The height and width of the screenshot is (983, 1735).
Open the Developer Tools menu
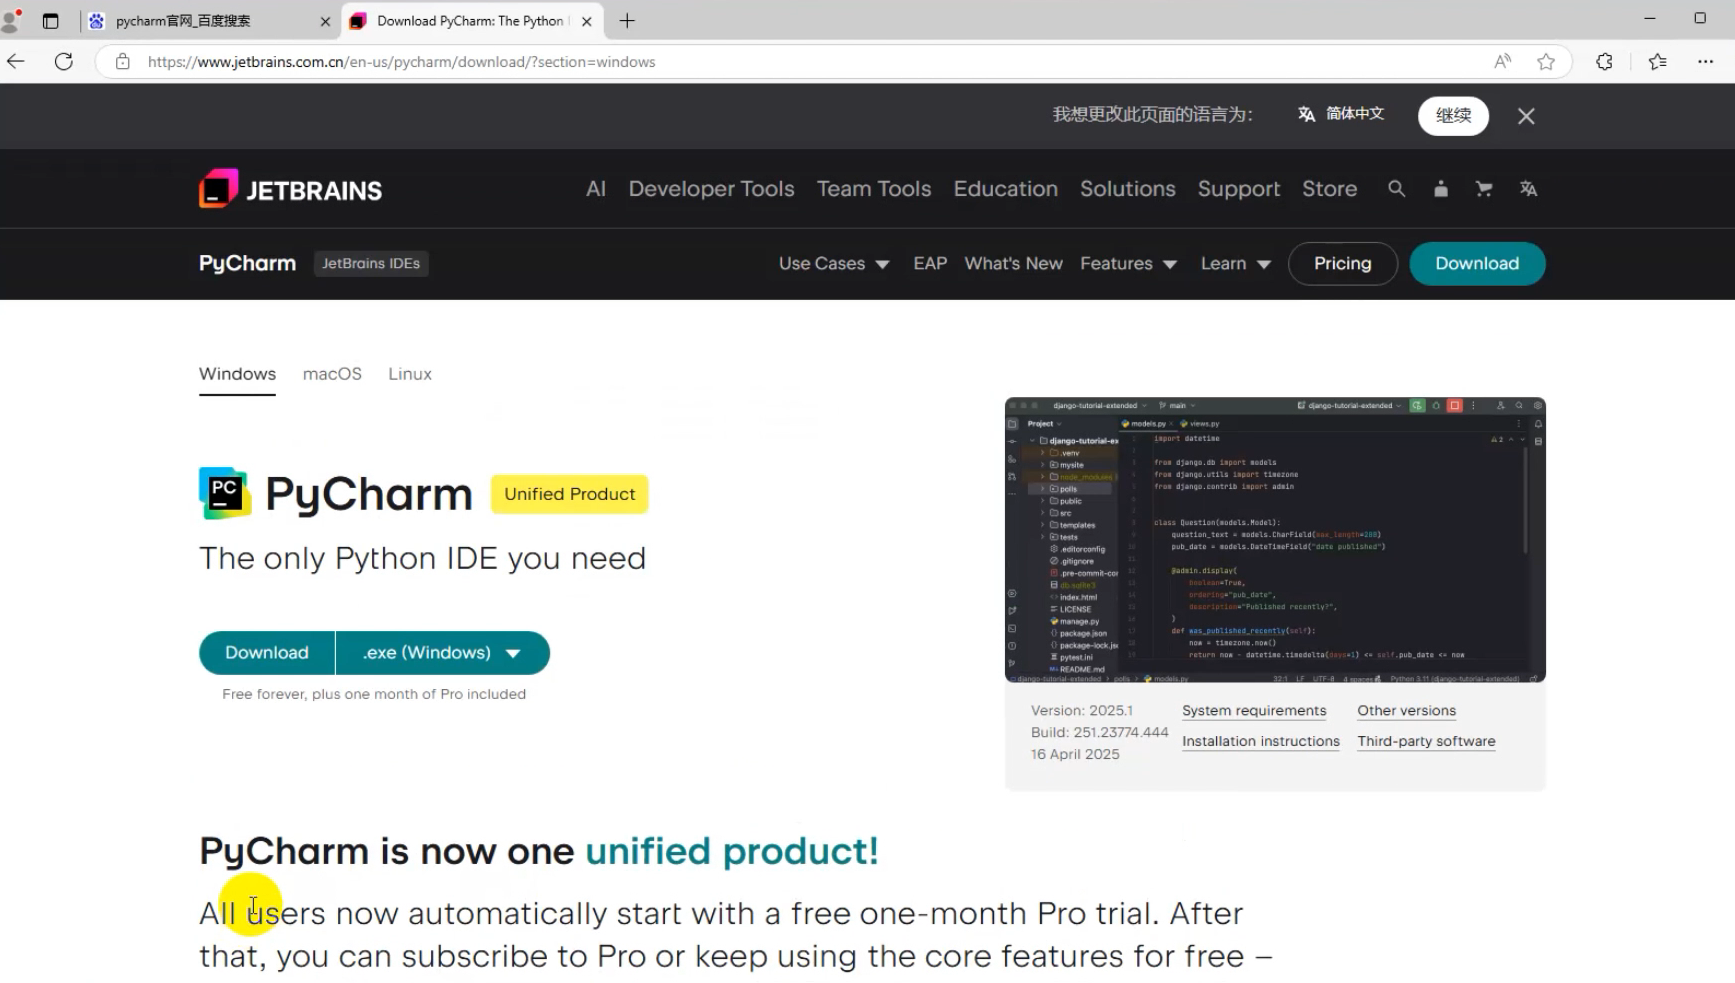click(711, 189)
